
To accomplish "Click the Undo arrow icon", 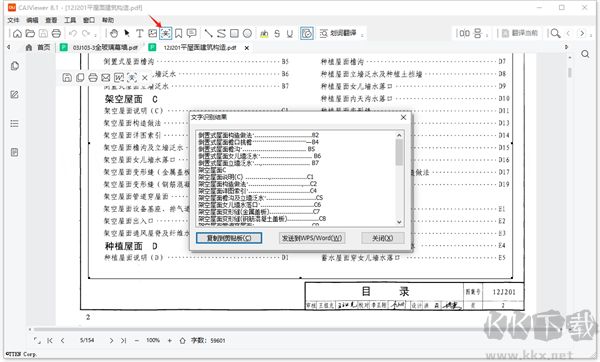I will (73, 34).
